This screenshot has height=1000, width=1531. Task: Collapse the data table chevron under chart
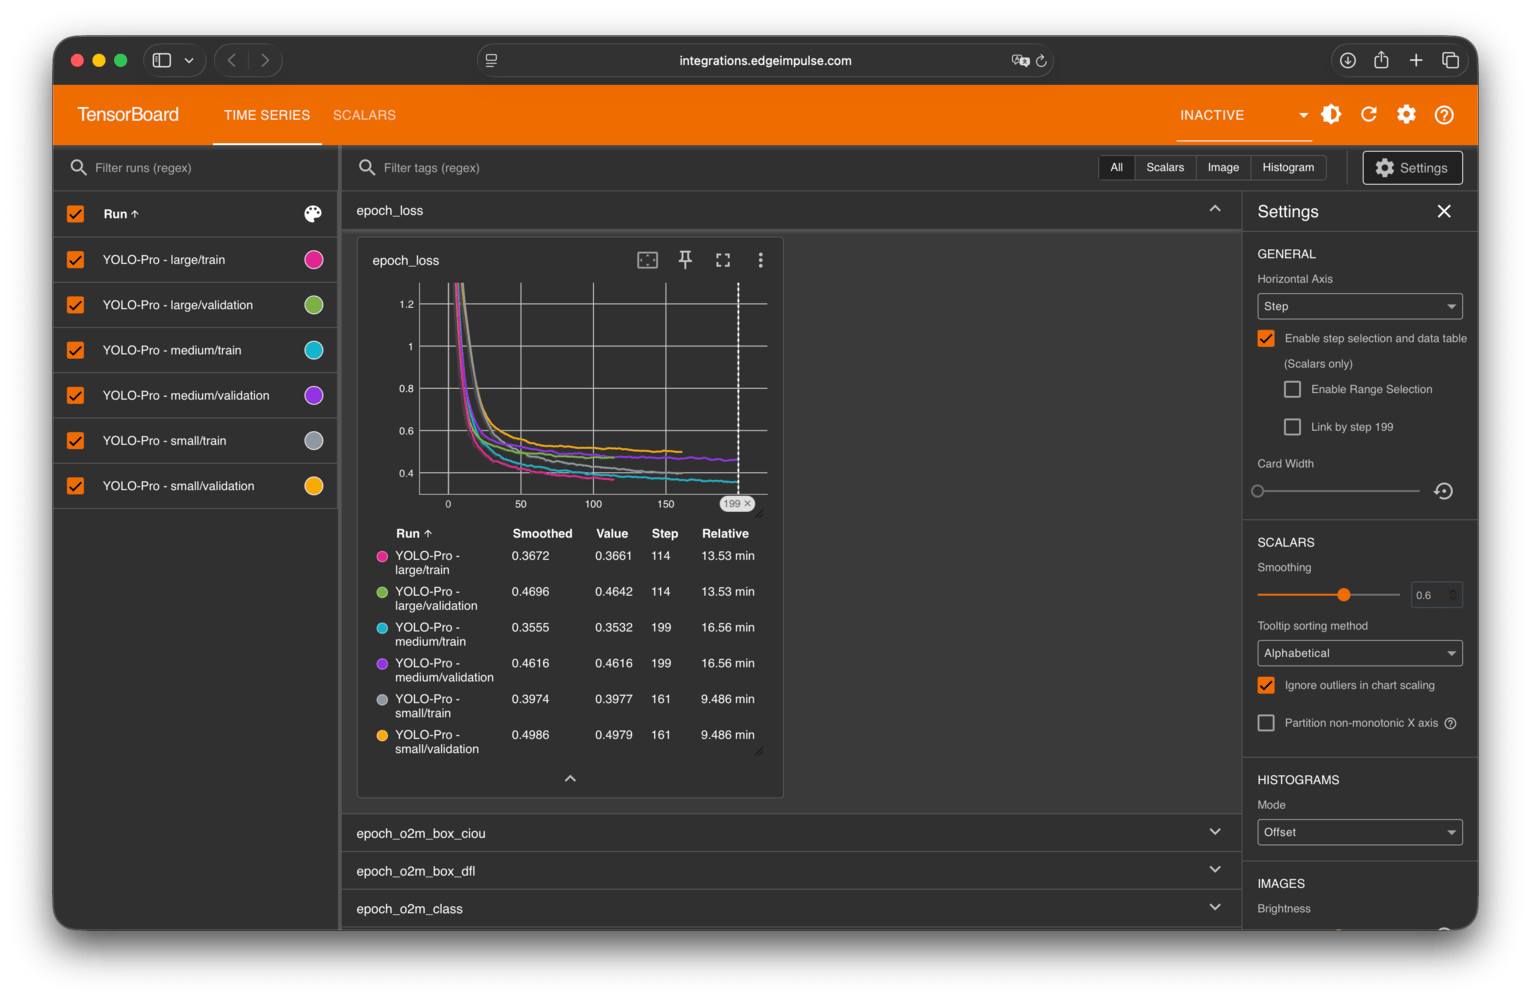(x=570, y=778)
